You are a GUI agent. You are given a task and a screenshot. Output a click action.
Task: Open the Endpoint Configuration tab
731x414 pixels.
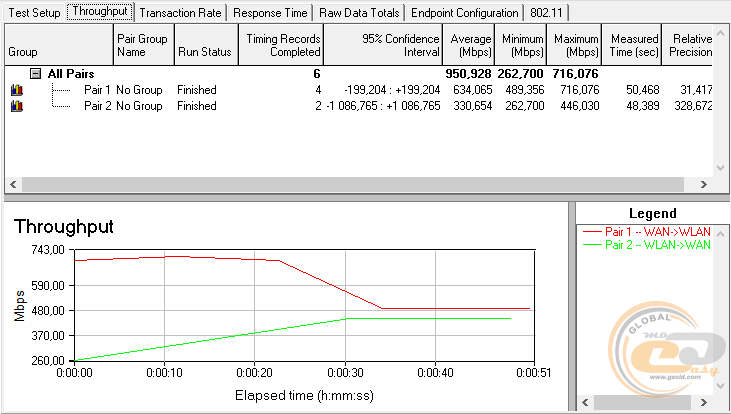coord(464,13)
